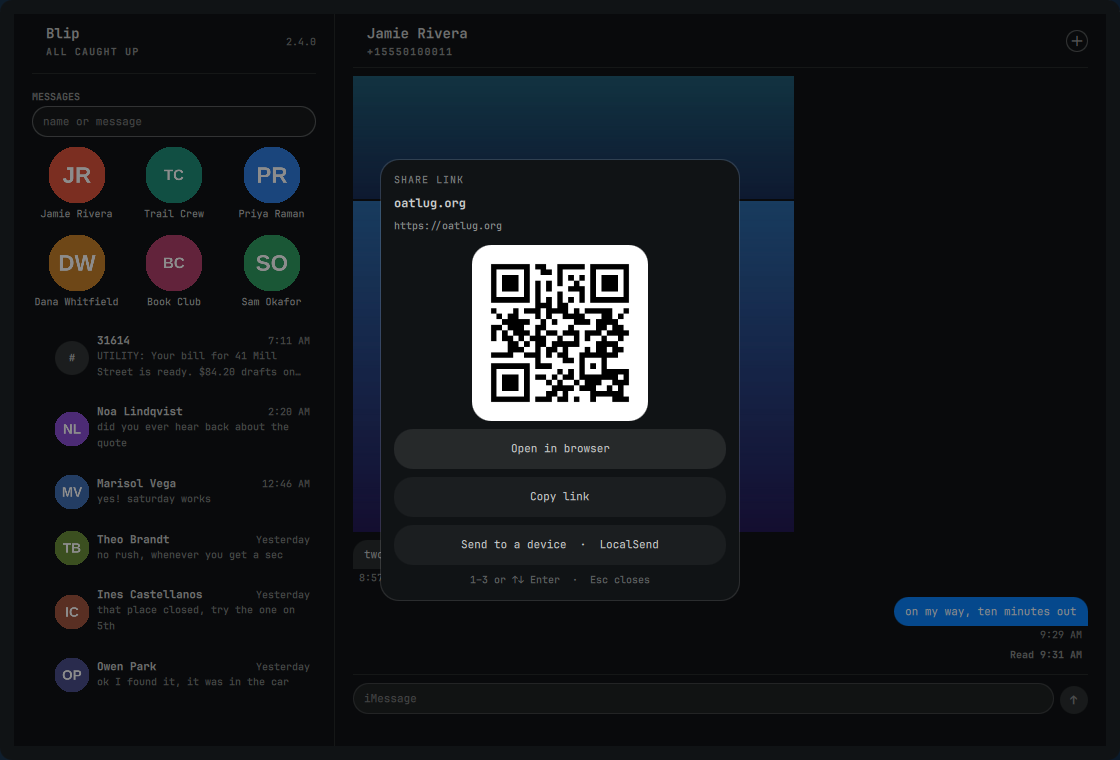Viewport: 1120px width, 760px height.
Task: Focus the iMessage compose field
Action: coord(703,699)
